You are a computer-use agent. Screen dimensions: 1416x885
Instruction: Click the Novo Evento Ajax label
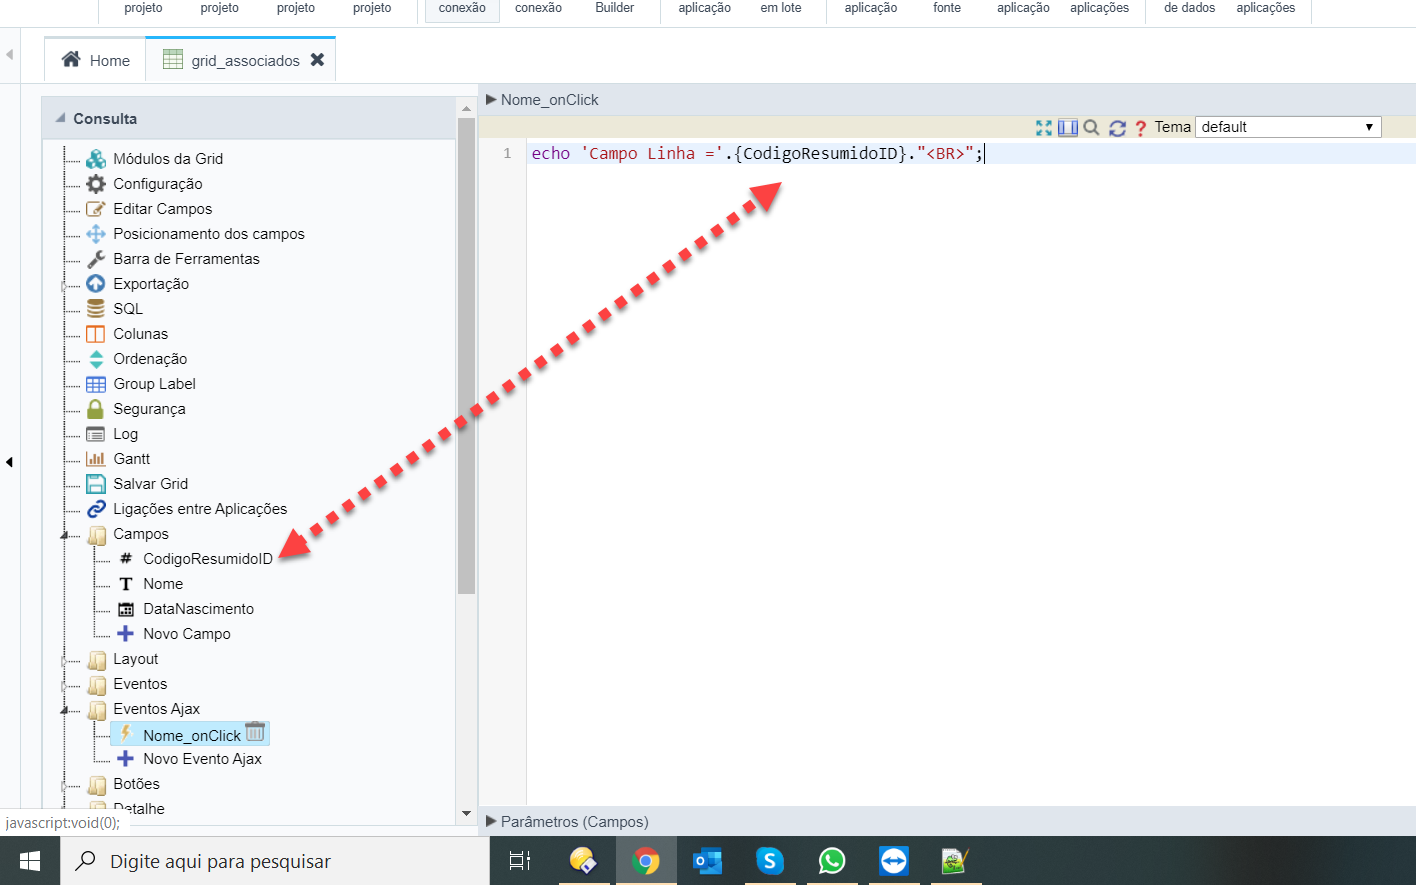pos(202,759)
